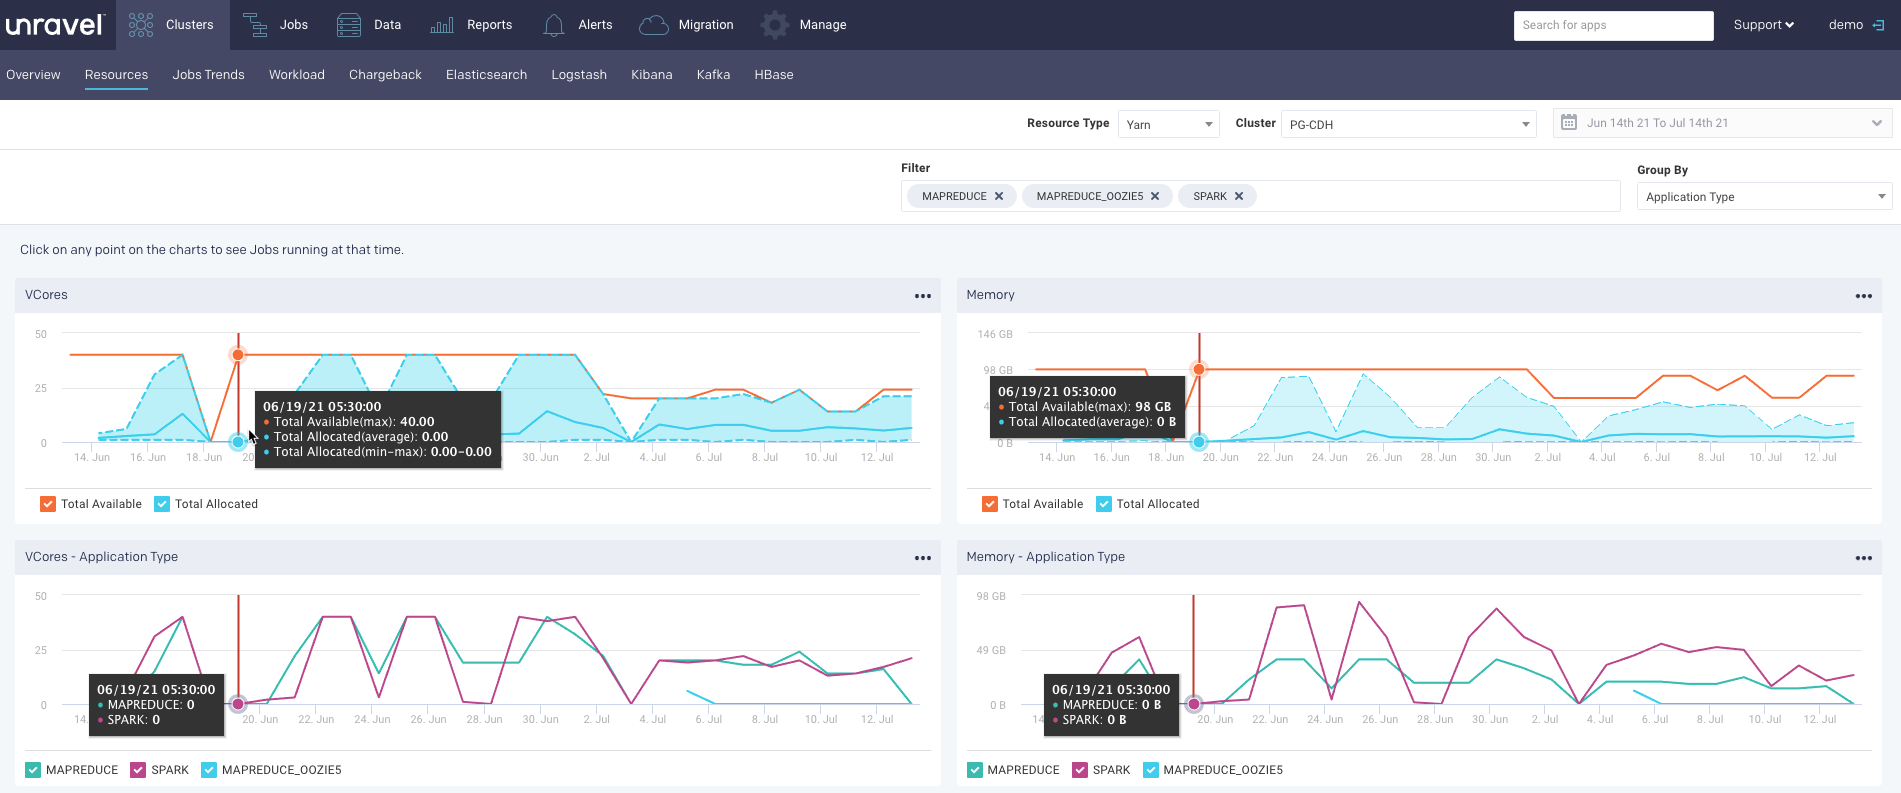Viewport: 1901px width, 793px height.
Task: Click the calendar icon in date range
Action: click(1569, 122)
